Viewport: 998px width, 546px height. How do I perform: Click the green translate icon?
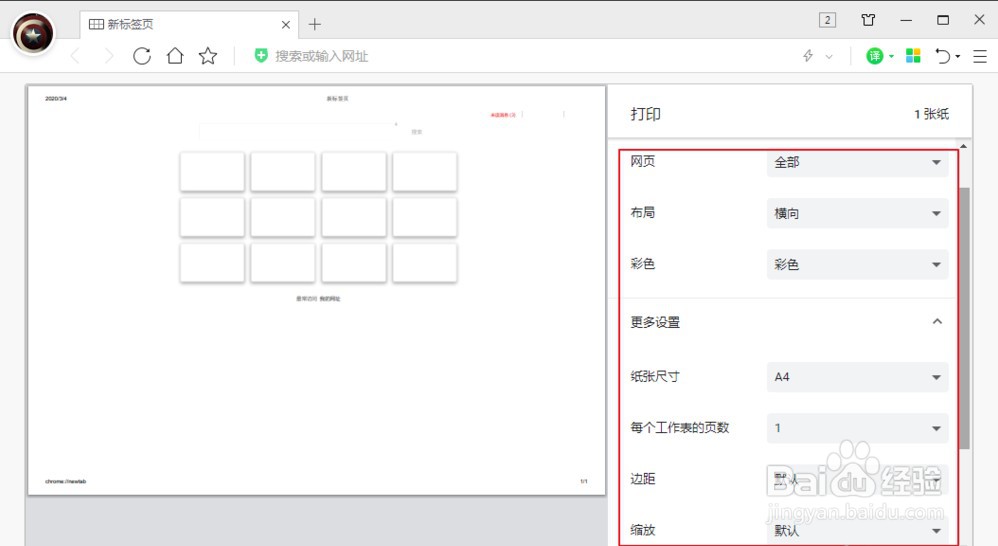(875, 56)
